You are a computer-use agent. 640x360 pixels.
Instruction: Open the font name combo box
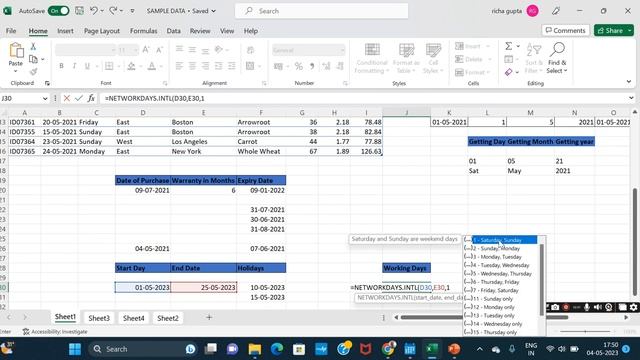85,50
